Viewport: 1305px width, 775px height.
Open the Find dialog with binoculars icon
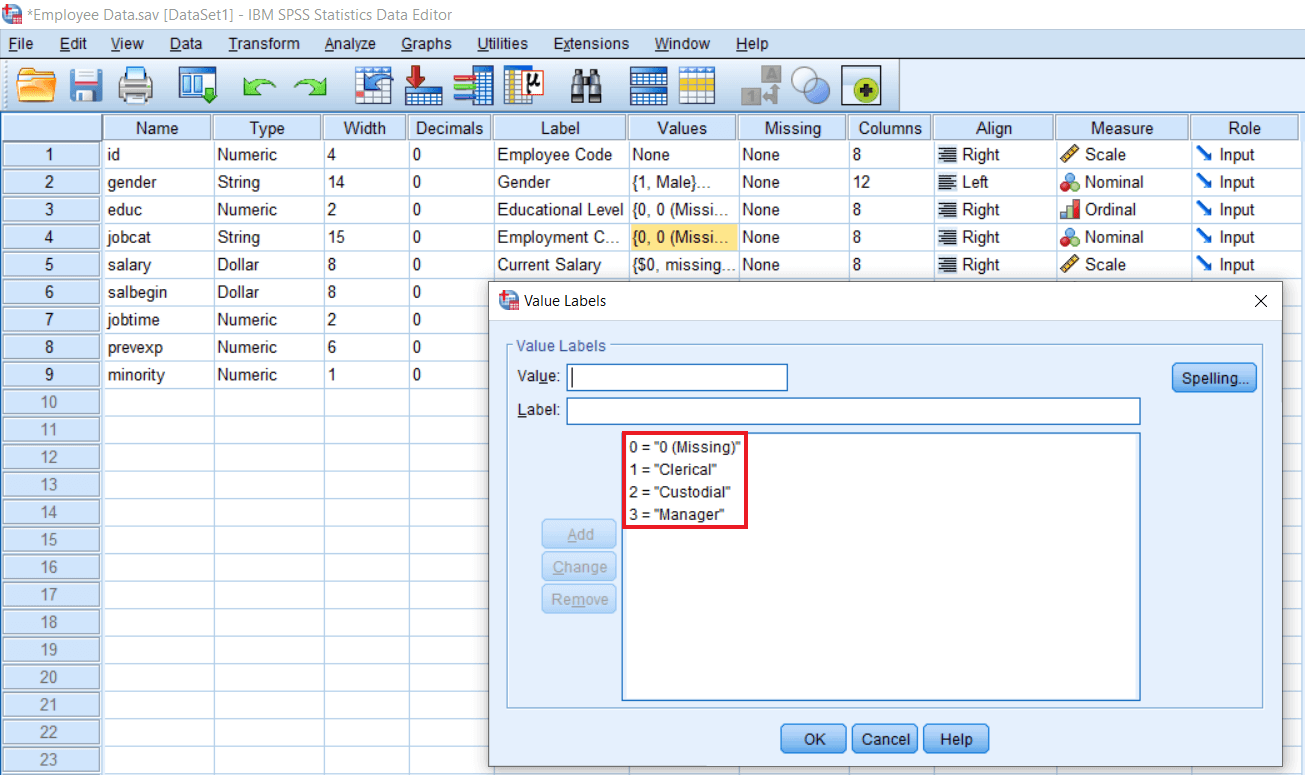click(x=587, y=86)
